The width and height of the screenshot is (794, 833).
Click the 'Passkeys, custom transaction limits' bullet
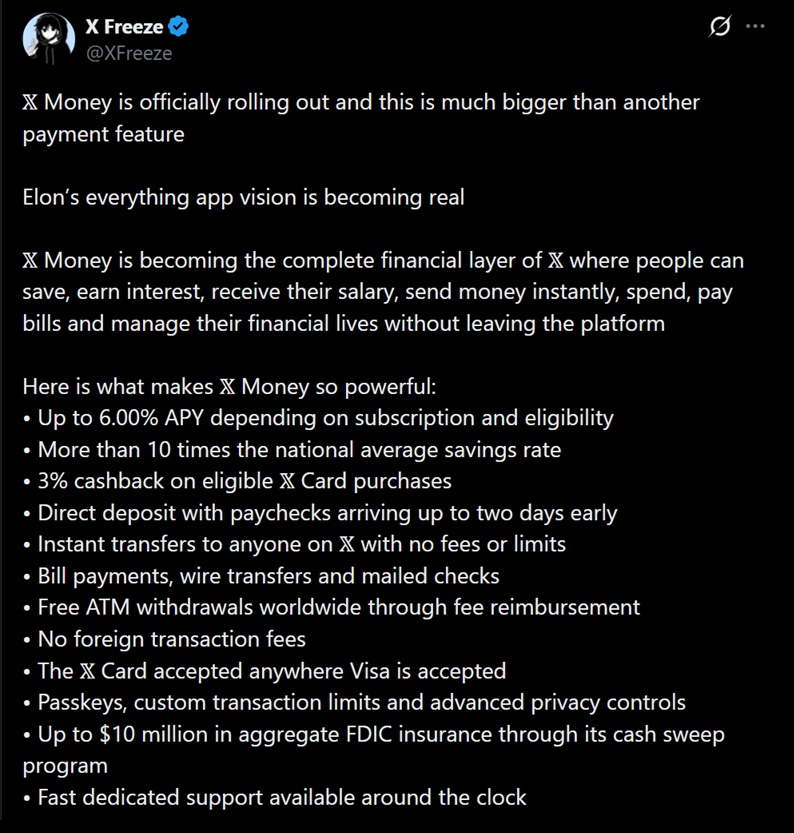coord(354,703)
